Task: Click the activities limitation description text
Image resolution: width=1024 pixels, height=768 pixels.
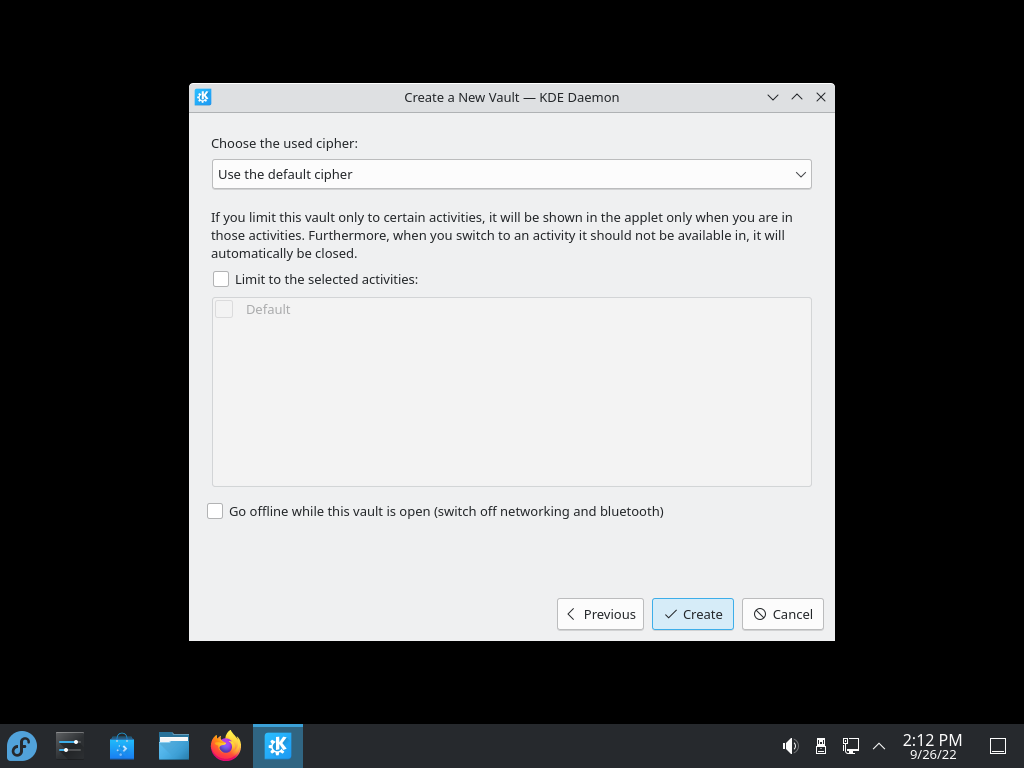Action: (502, 235)
